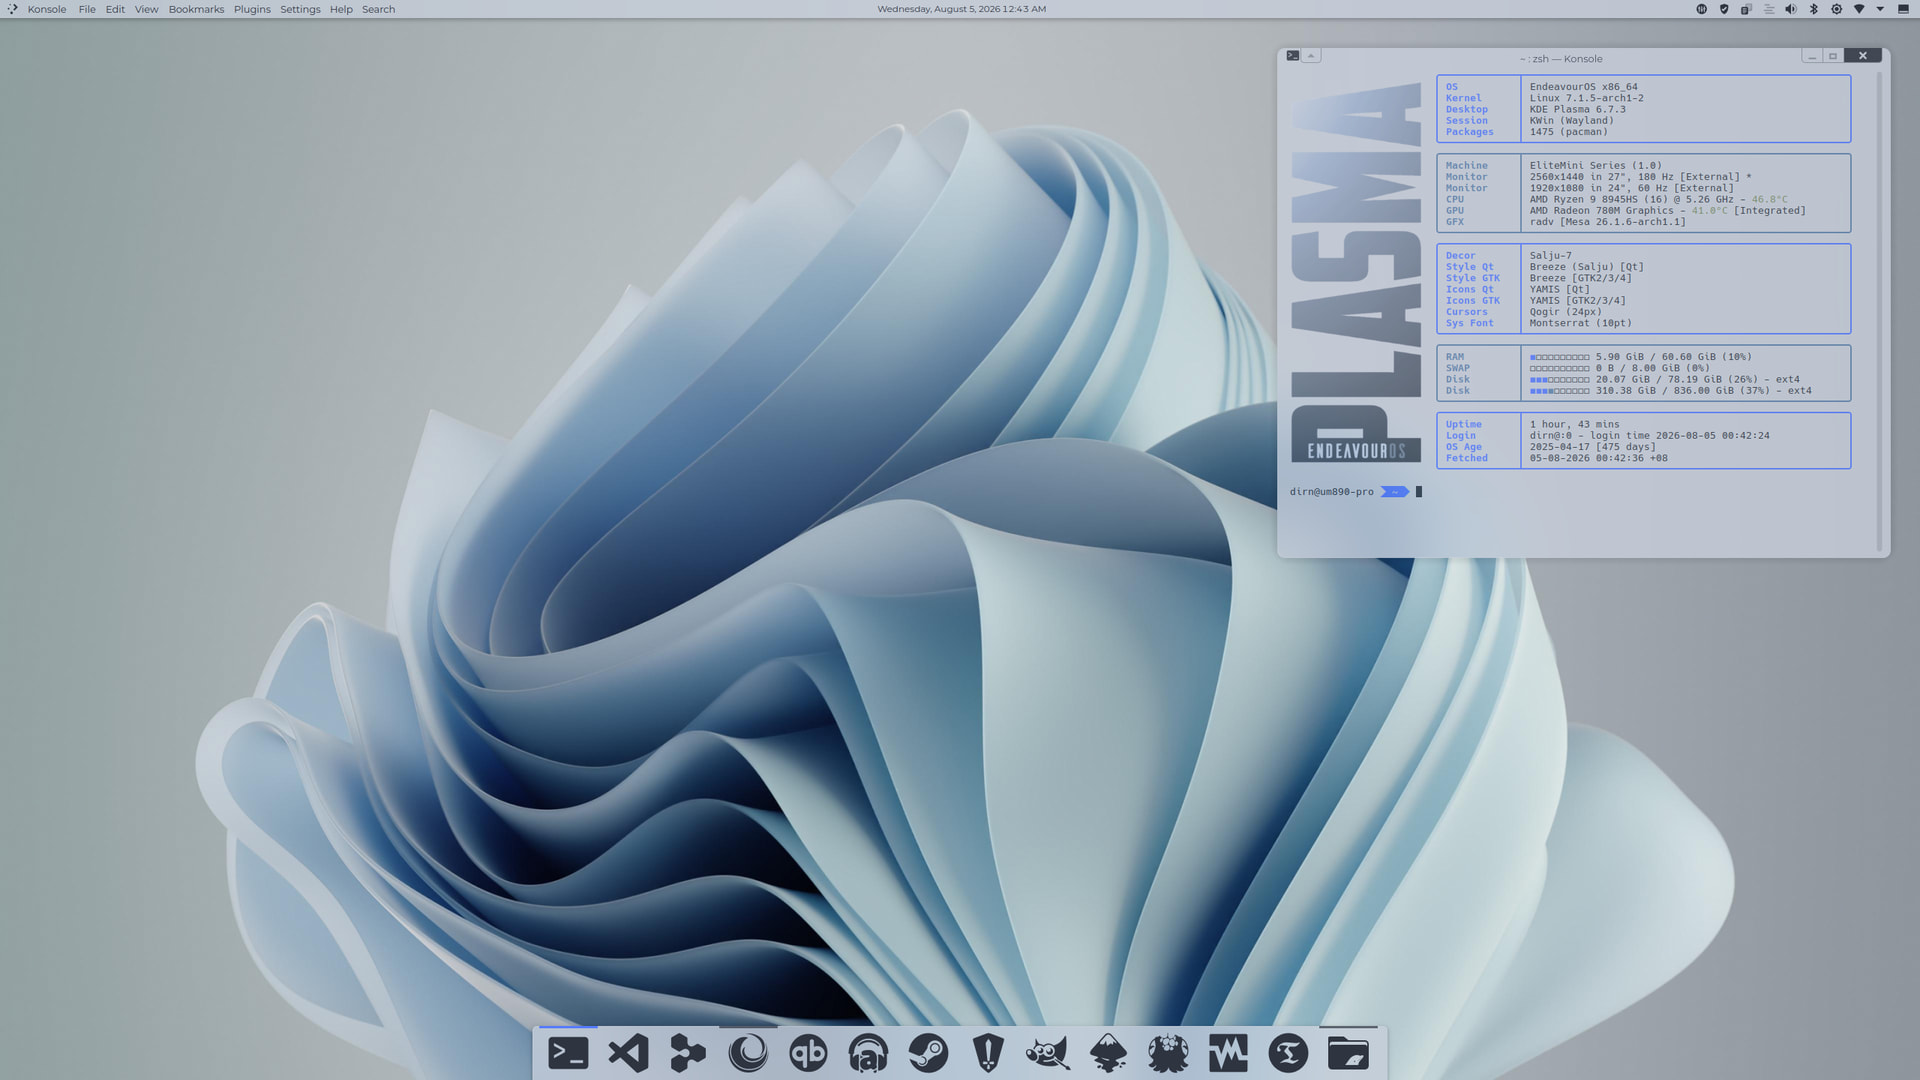
Task: Open the Plugins menu
Action: 252,9
